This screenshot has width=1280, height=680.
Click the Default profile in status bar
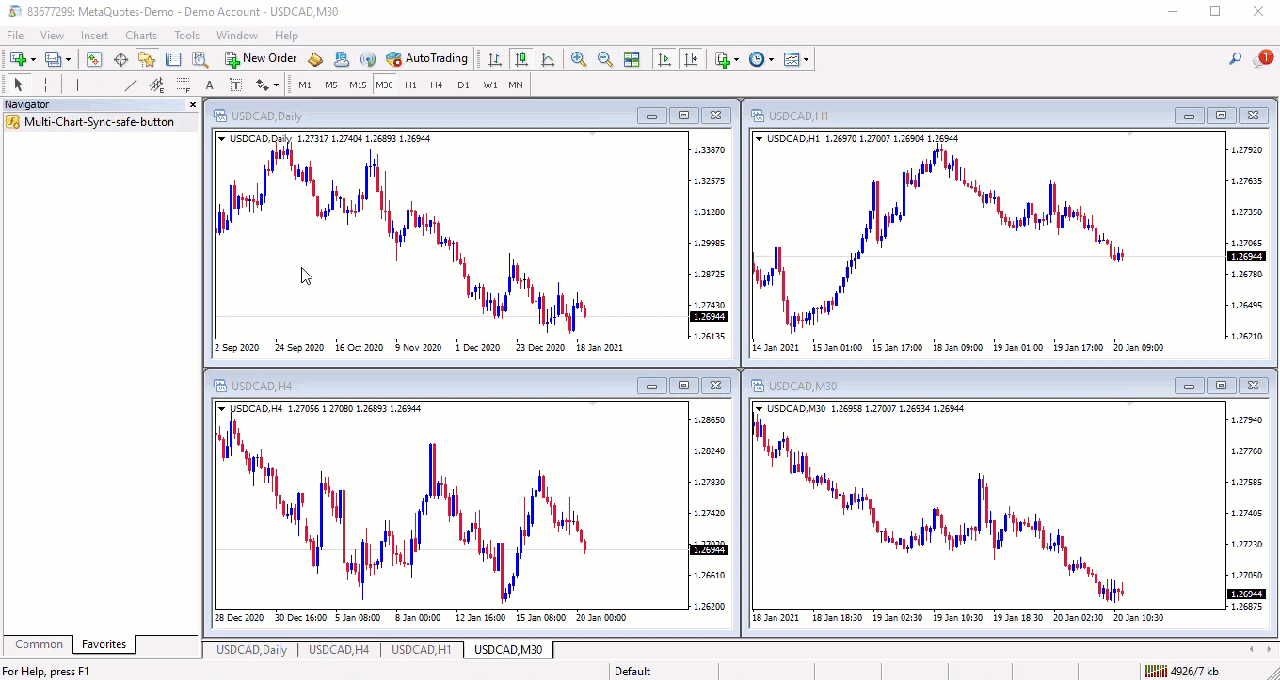click(633, 671)
